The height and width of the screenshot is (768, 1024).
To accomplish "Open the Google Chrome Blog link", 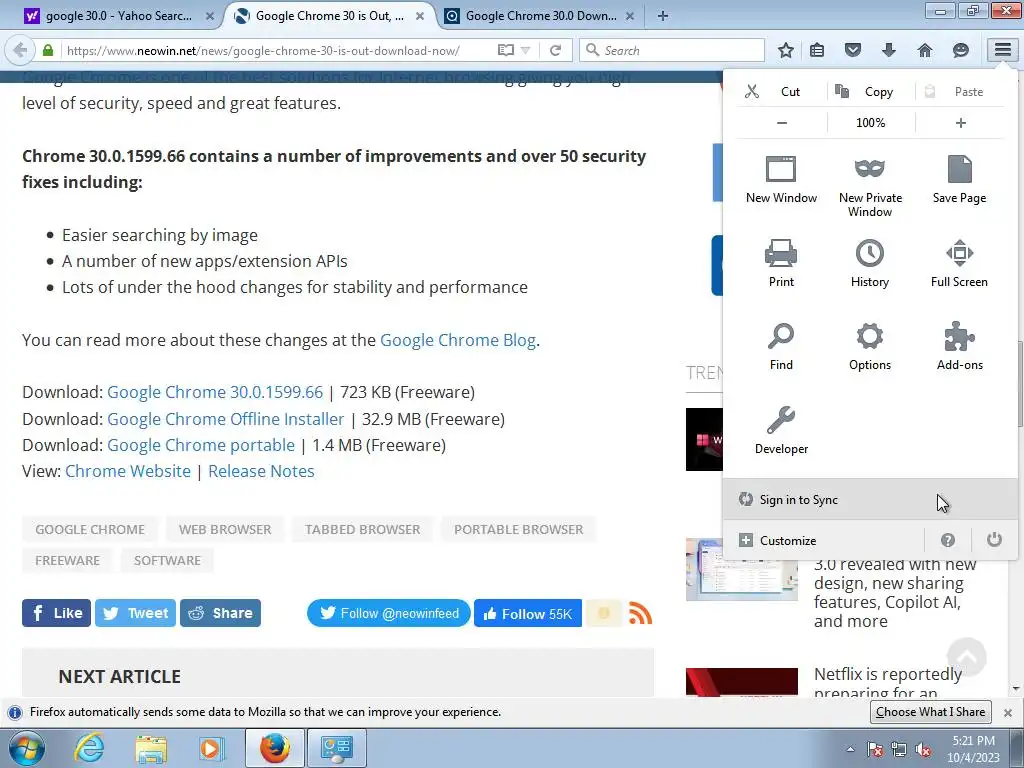I will click(458, 340).
